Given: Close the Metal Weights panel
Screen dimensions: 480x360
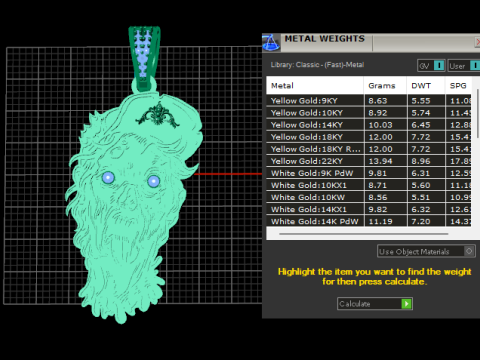Looking at the screenshot, I should (x=477, y=42).
